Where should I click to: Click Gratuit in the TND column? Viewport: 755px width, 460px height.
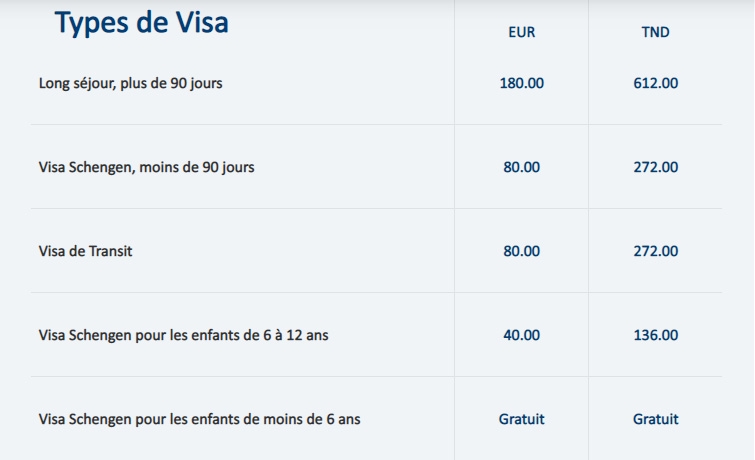[x=655, y=419]
